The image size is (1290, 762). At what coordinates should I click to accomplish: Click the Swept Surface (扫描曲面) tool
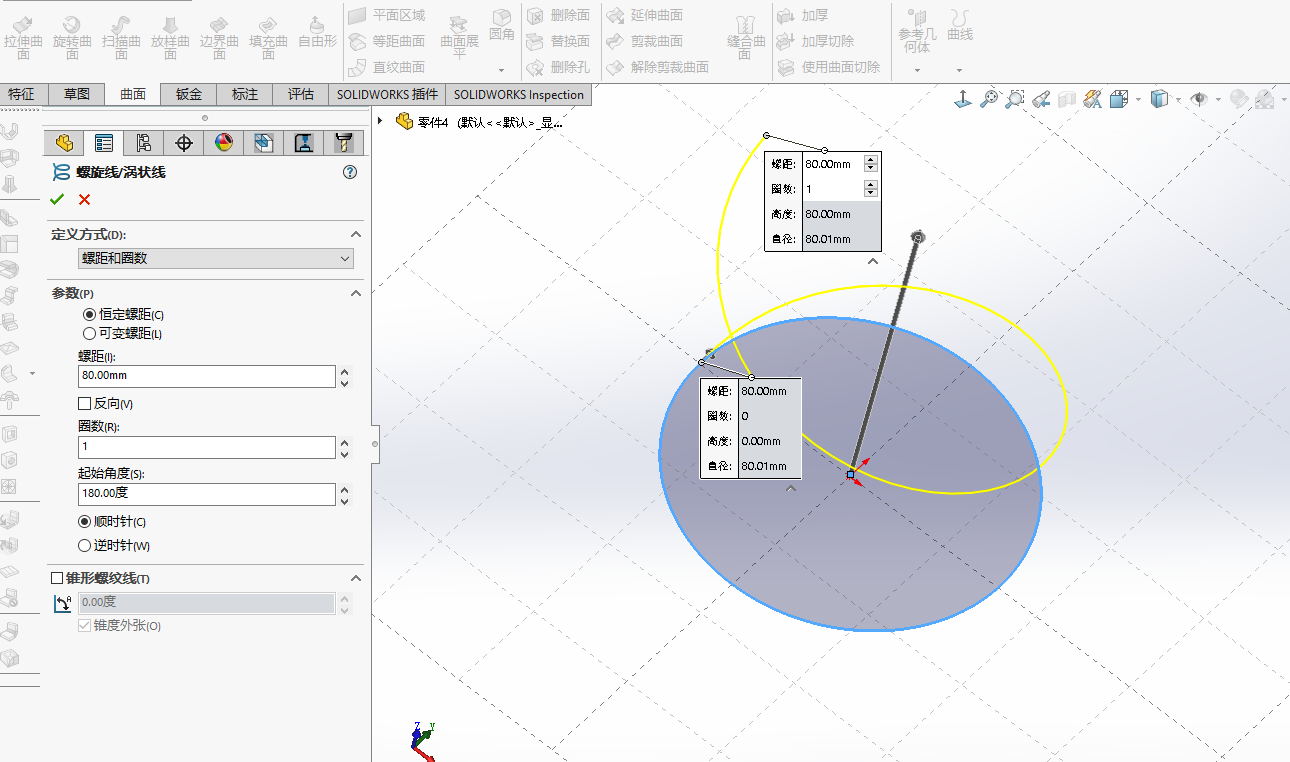click(121, 36)
